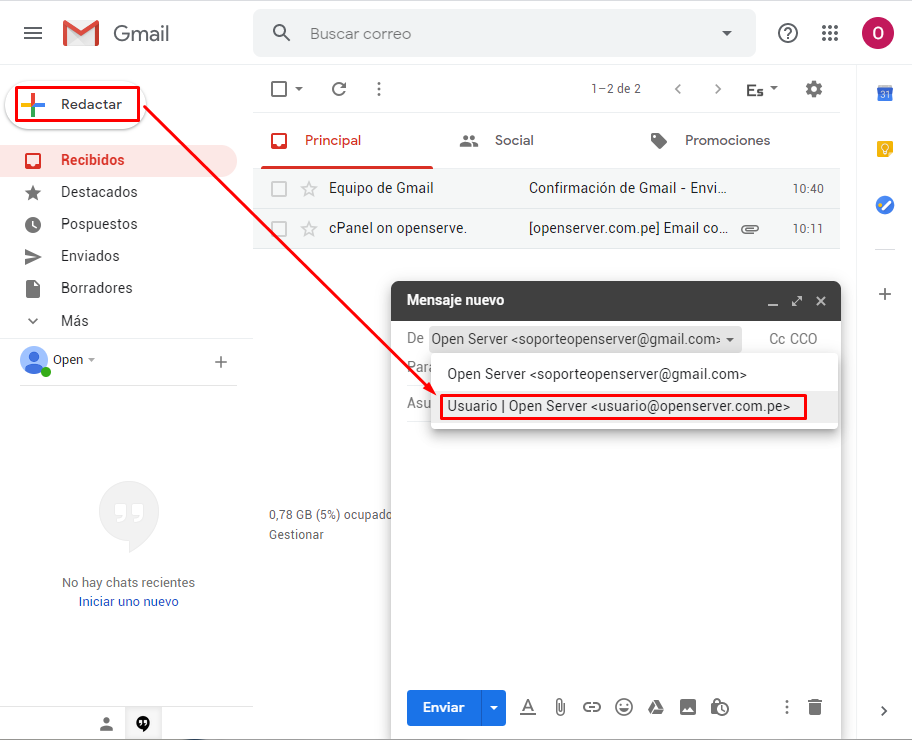Toggle confidential mode lock-clock icon

(719, 707)
